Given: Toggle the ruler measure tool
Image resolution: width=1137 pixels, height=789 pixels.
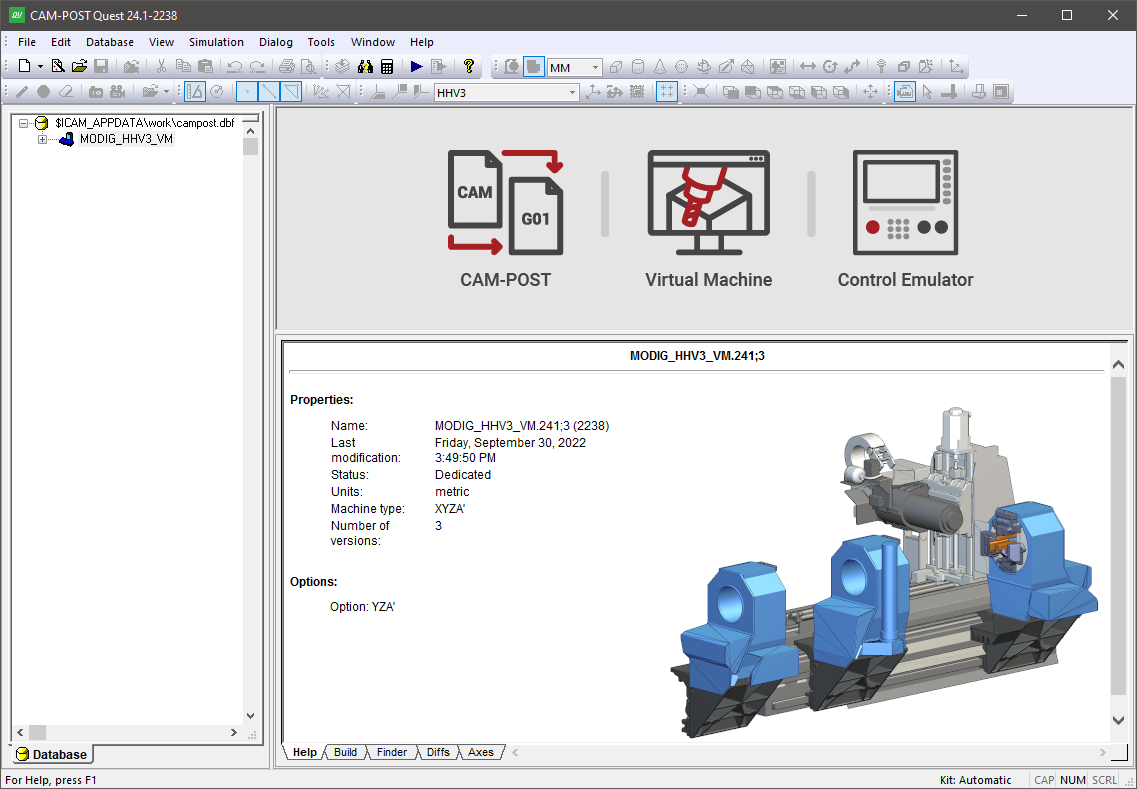Looking at the screenshot, I should click(195, 91).
